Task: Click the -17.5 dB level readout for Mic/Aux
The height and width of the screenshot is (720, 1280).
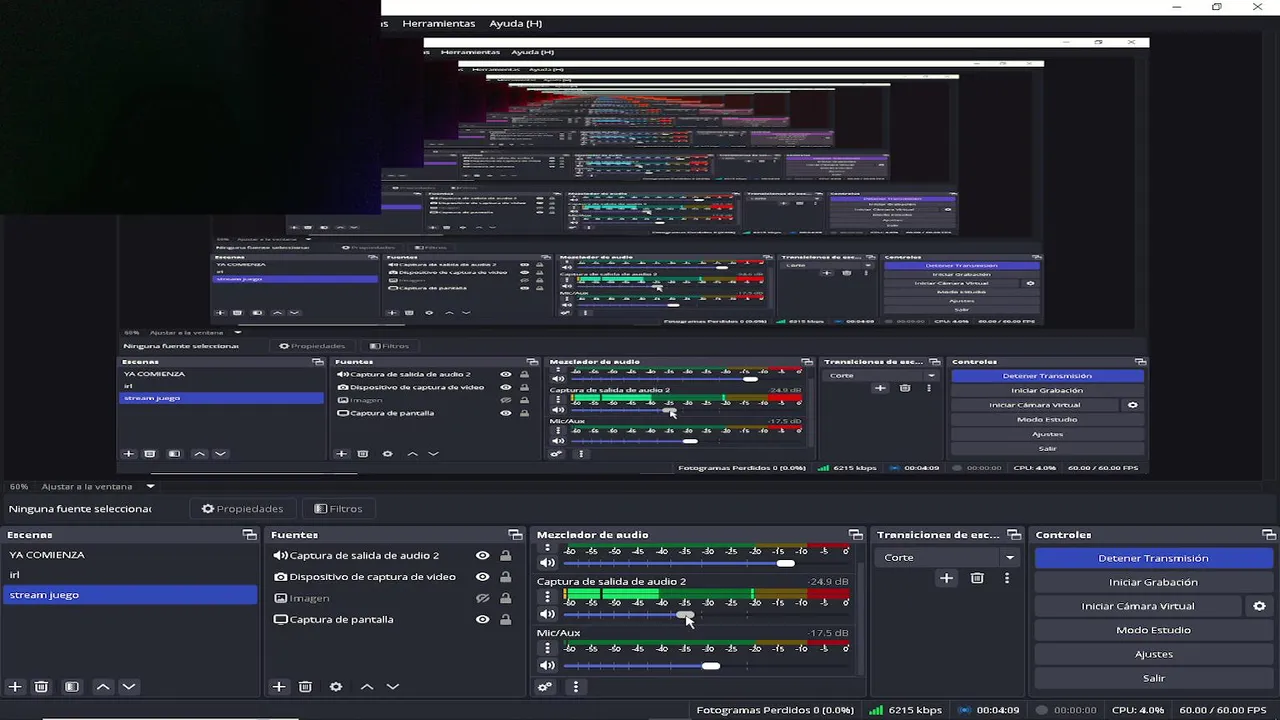Action: coord(828,632)
